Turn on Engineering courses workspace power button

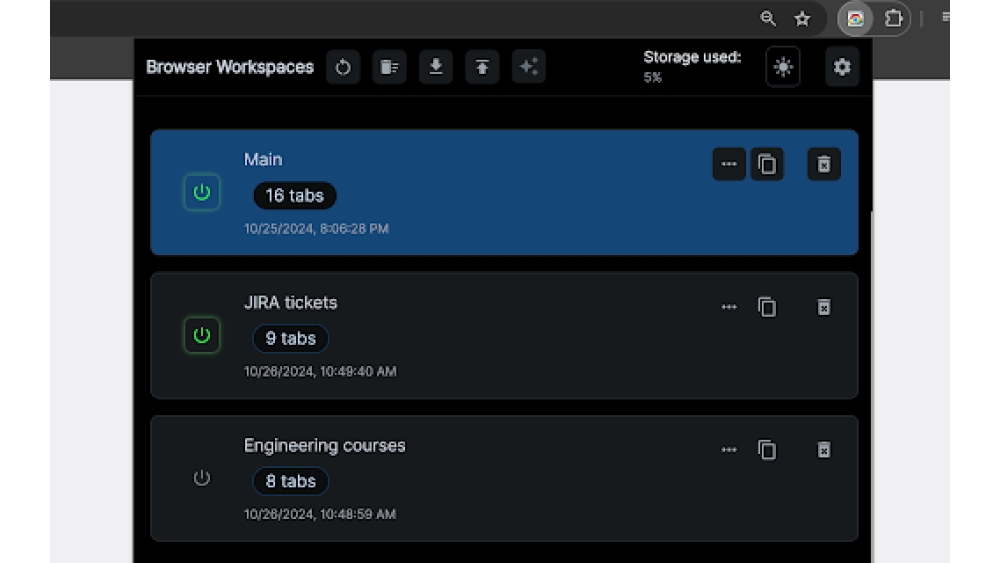click(202, 478)
